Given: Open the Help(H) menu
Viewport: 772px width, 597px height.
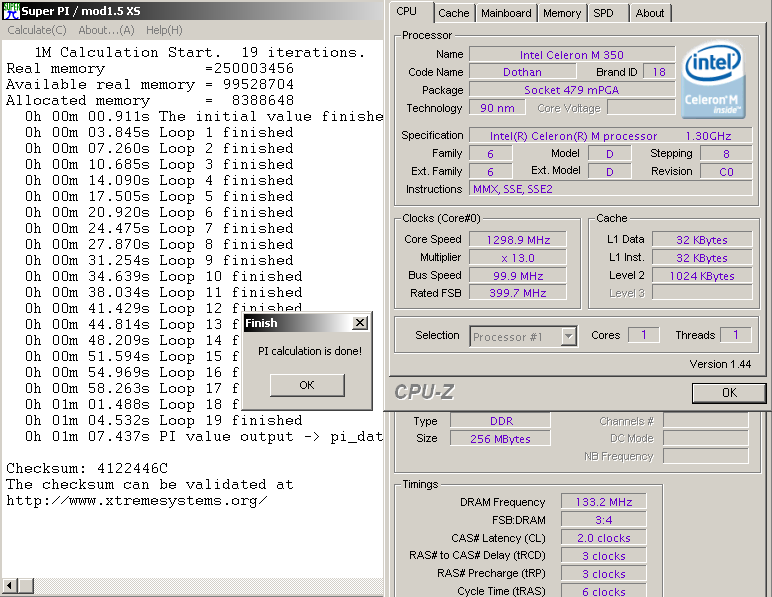Looking at the screenshot, I should point(164,31).
